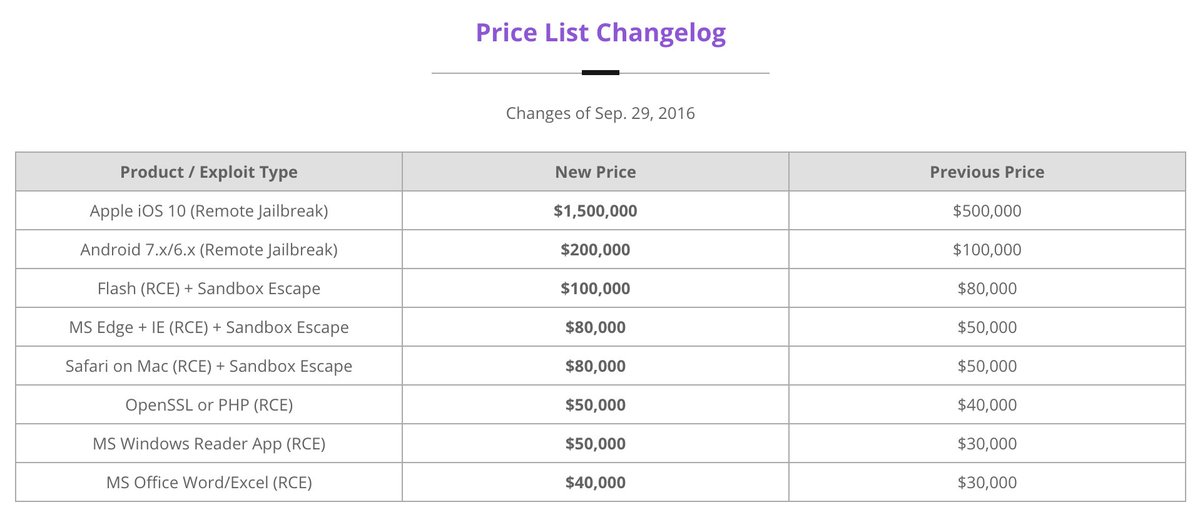Click the OpenSSL or PHP (RCE) cell
This screenshot has height=512, width=1200.
[208, 405]
